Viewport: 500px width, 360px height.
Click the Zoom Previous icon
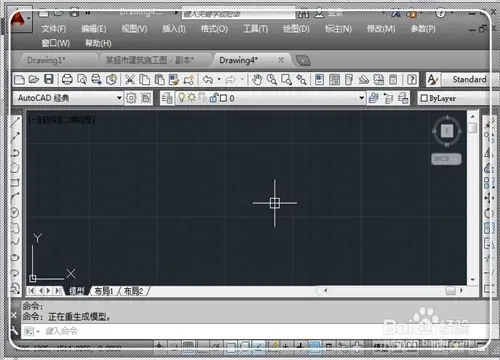click(x=301, y=80)
